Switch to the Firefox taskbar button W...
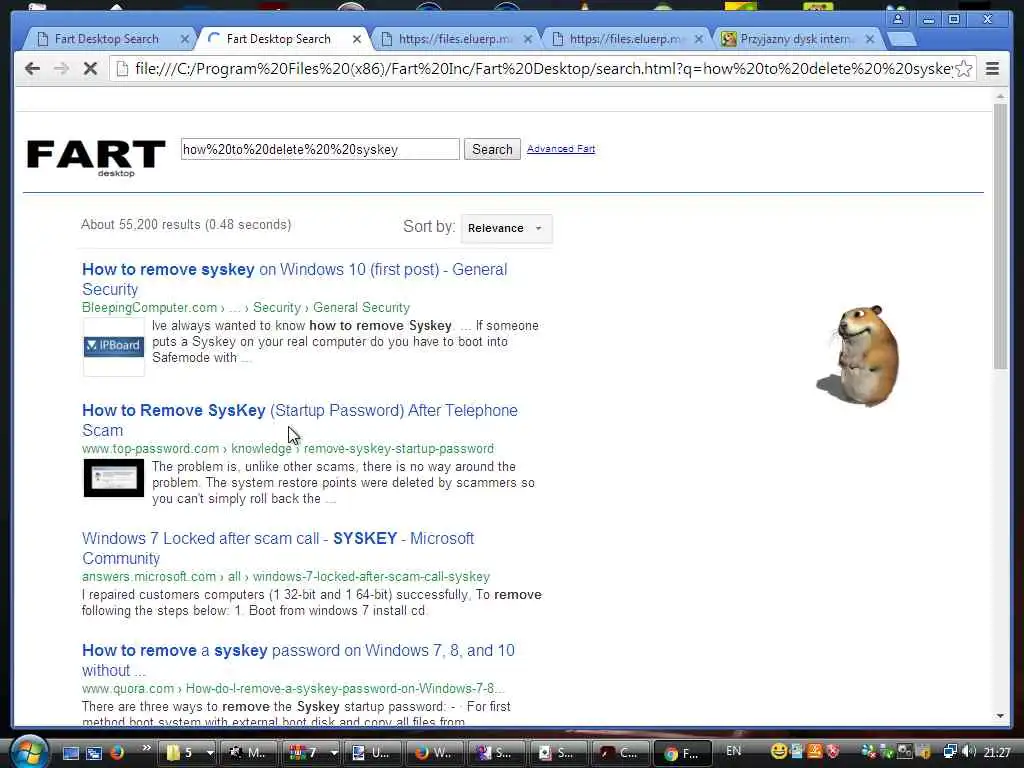1024x768 pixels. pyautogui.click(x=434, y=753)
